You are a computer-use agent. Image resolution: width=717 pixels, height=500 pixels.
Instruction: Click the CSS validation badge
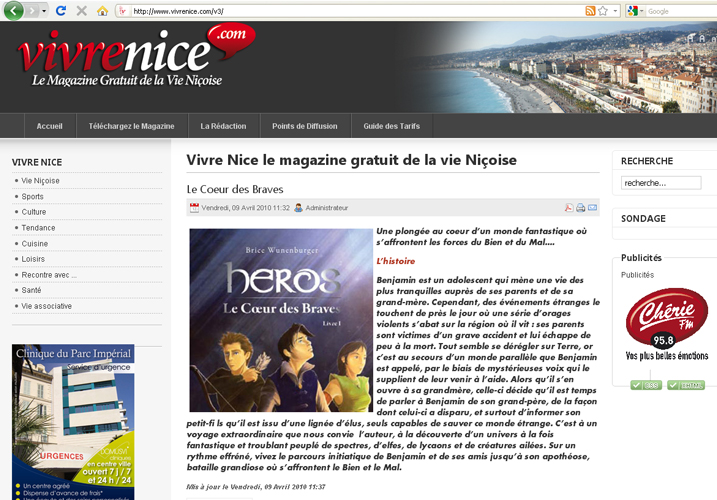(x=646, y=385)
